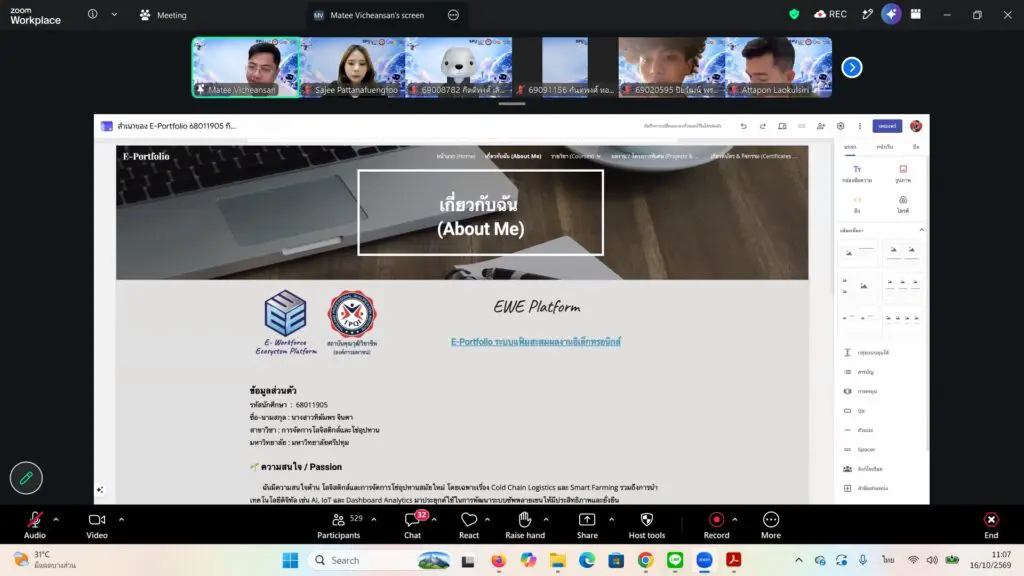Open the Zoom apps grid icon

point(916,14)
